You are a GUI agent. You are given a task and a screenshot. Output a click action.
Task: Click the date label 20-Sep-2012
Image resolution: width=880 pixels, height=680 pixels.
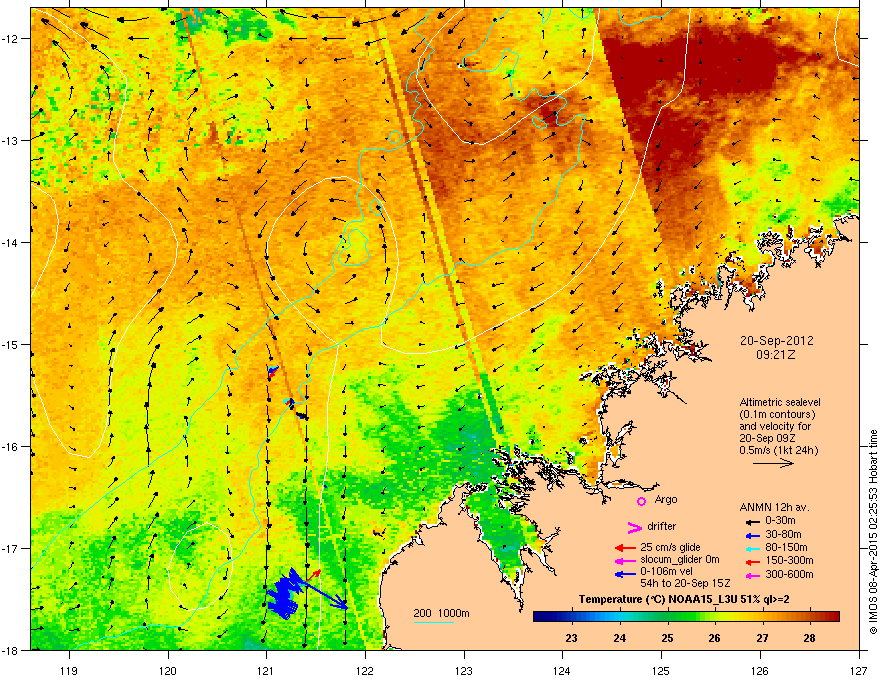click(x=776, y=341)
